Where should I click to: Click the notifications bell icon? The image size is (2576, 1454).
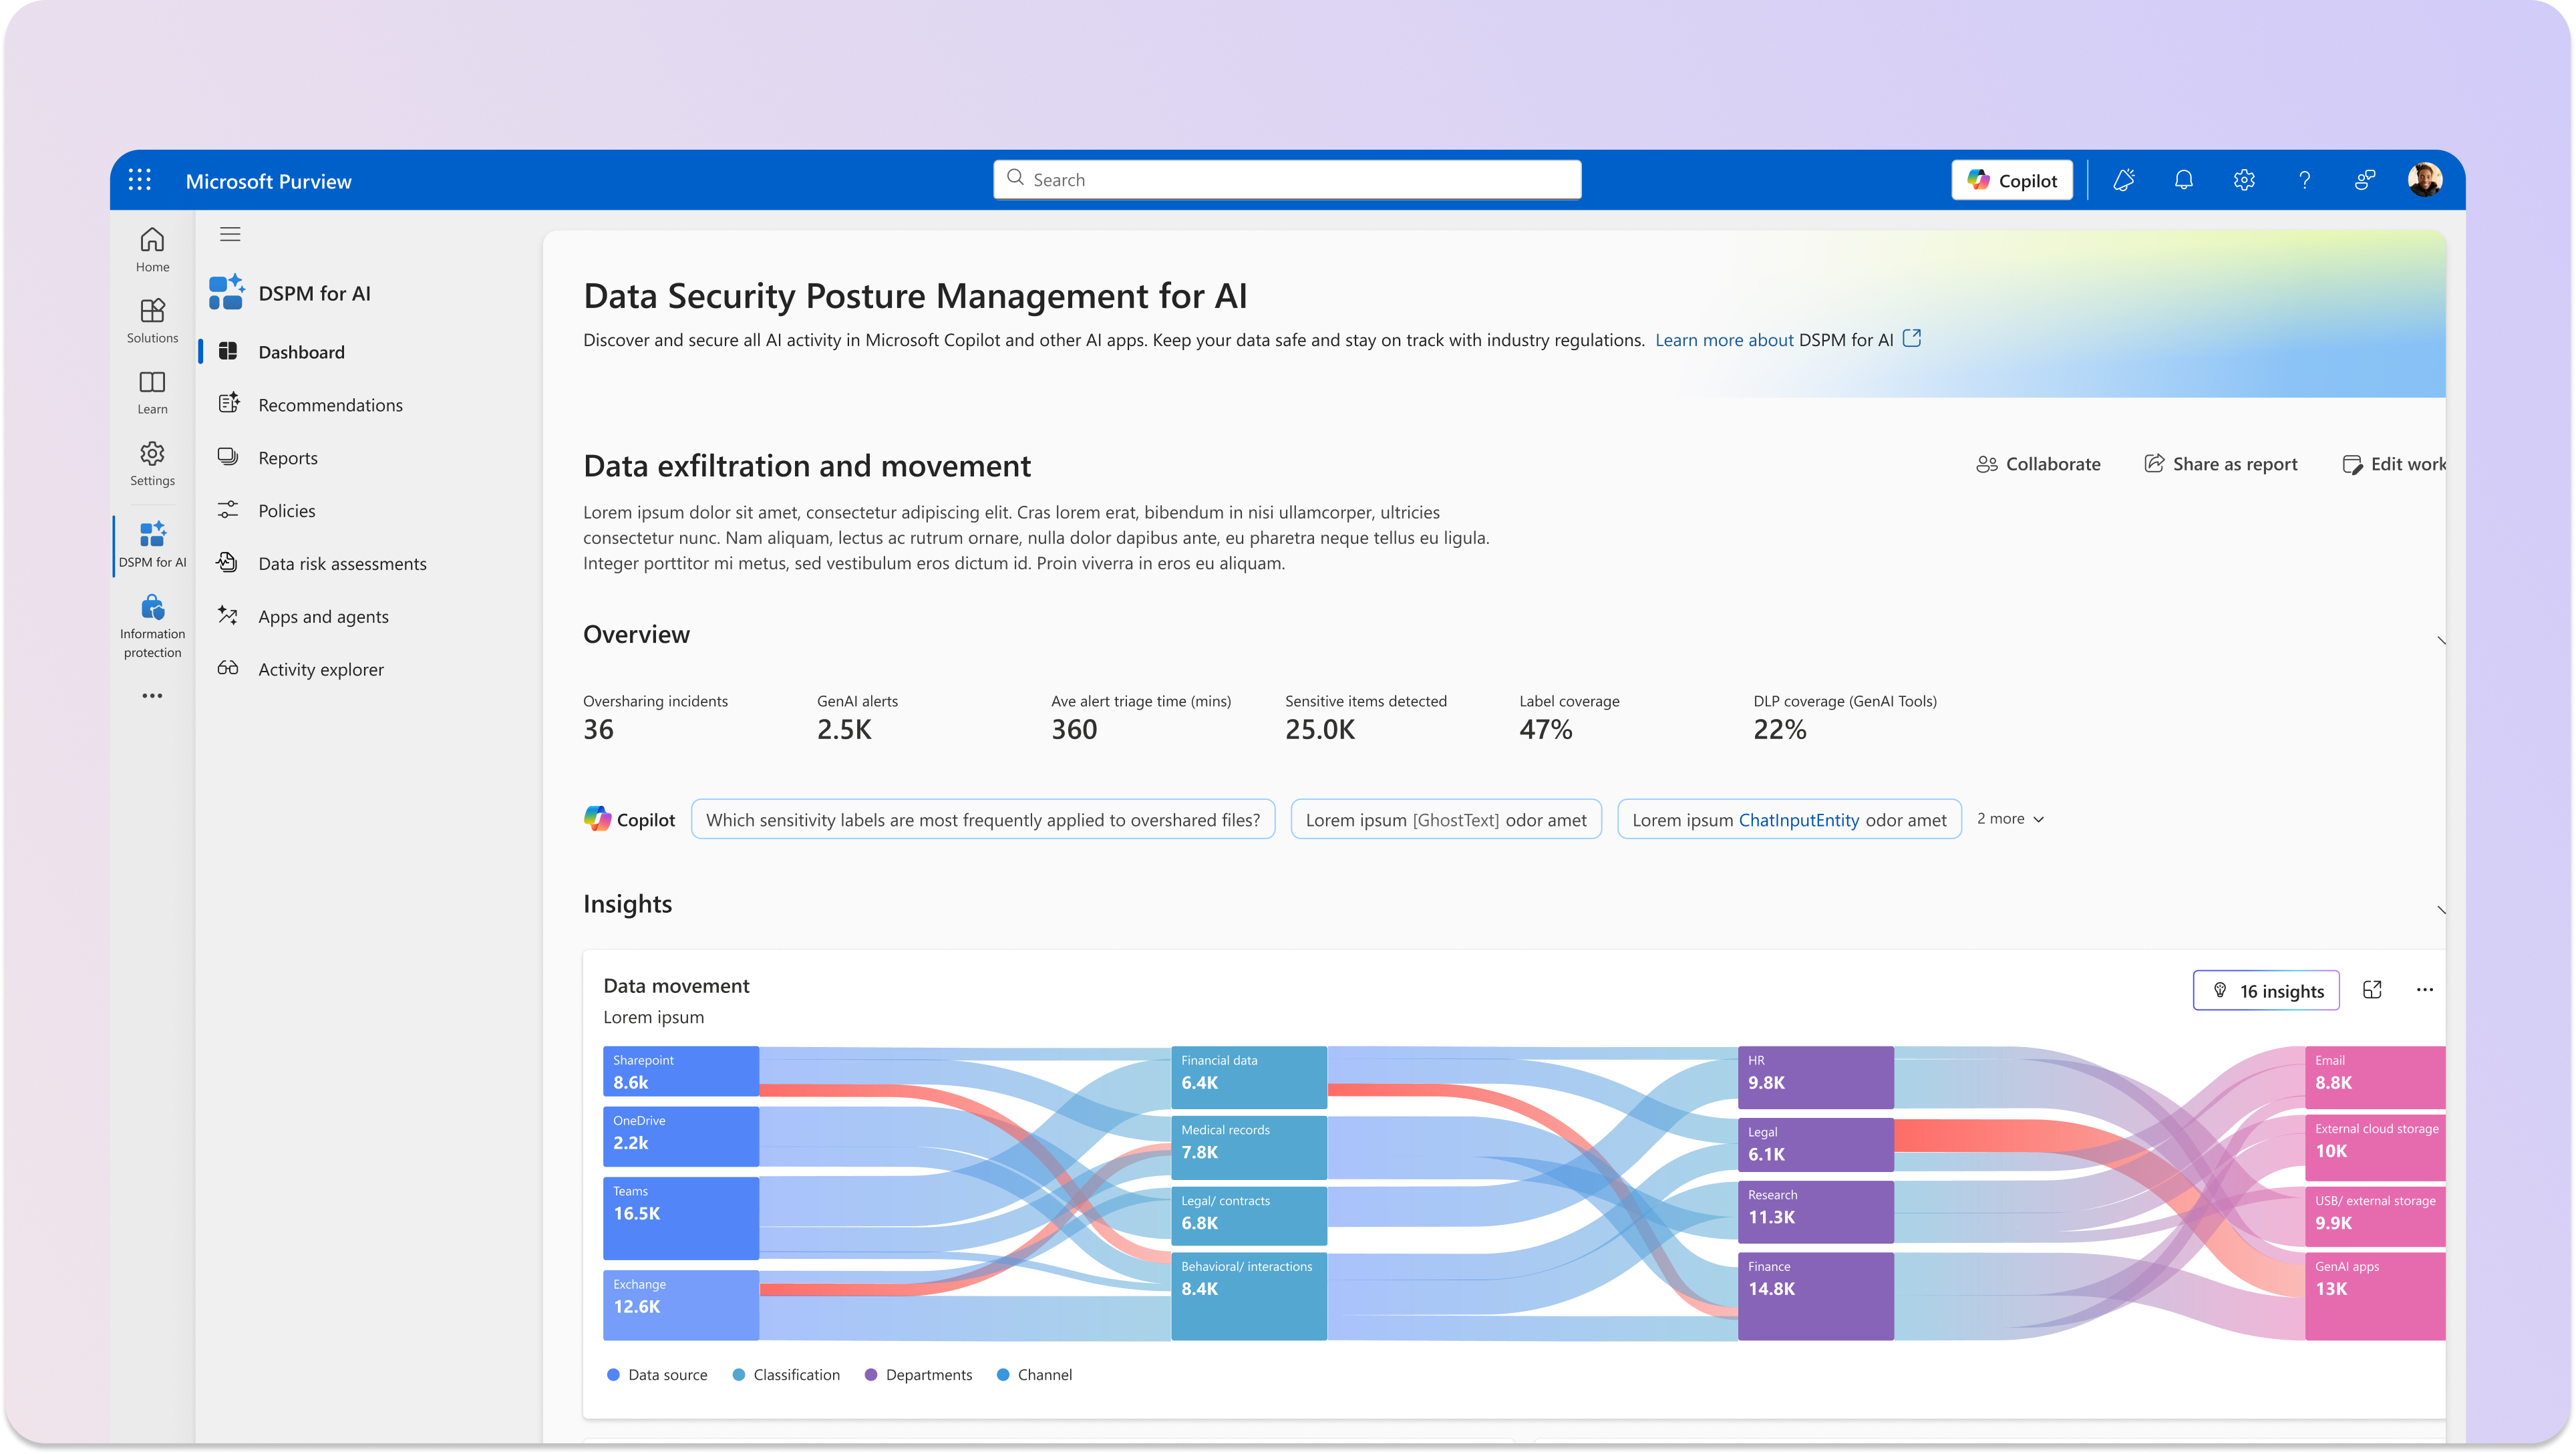click(x=2183, y=180)
